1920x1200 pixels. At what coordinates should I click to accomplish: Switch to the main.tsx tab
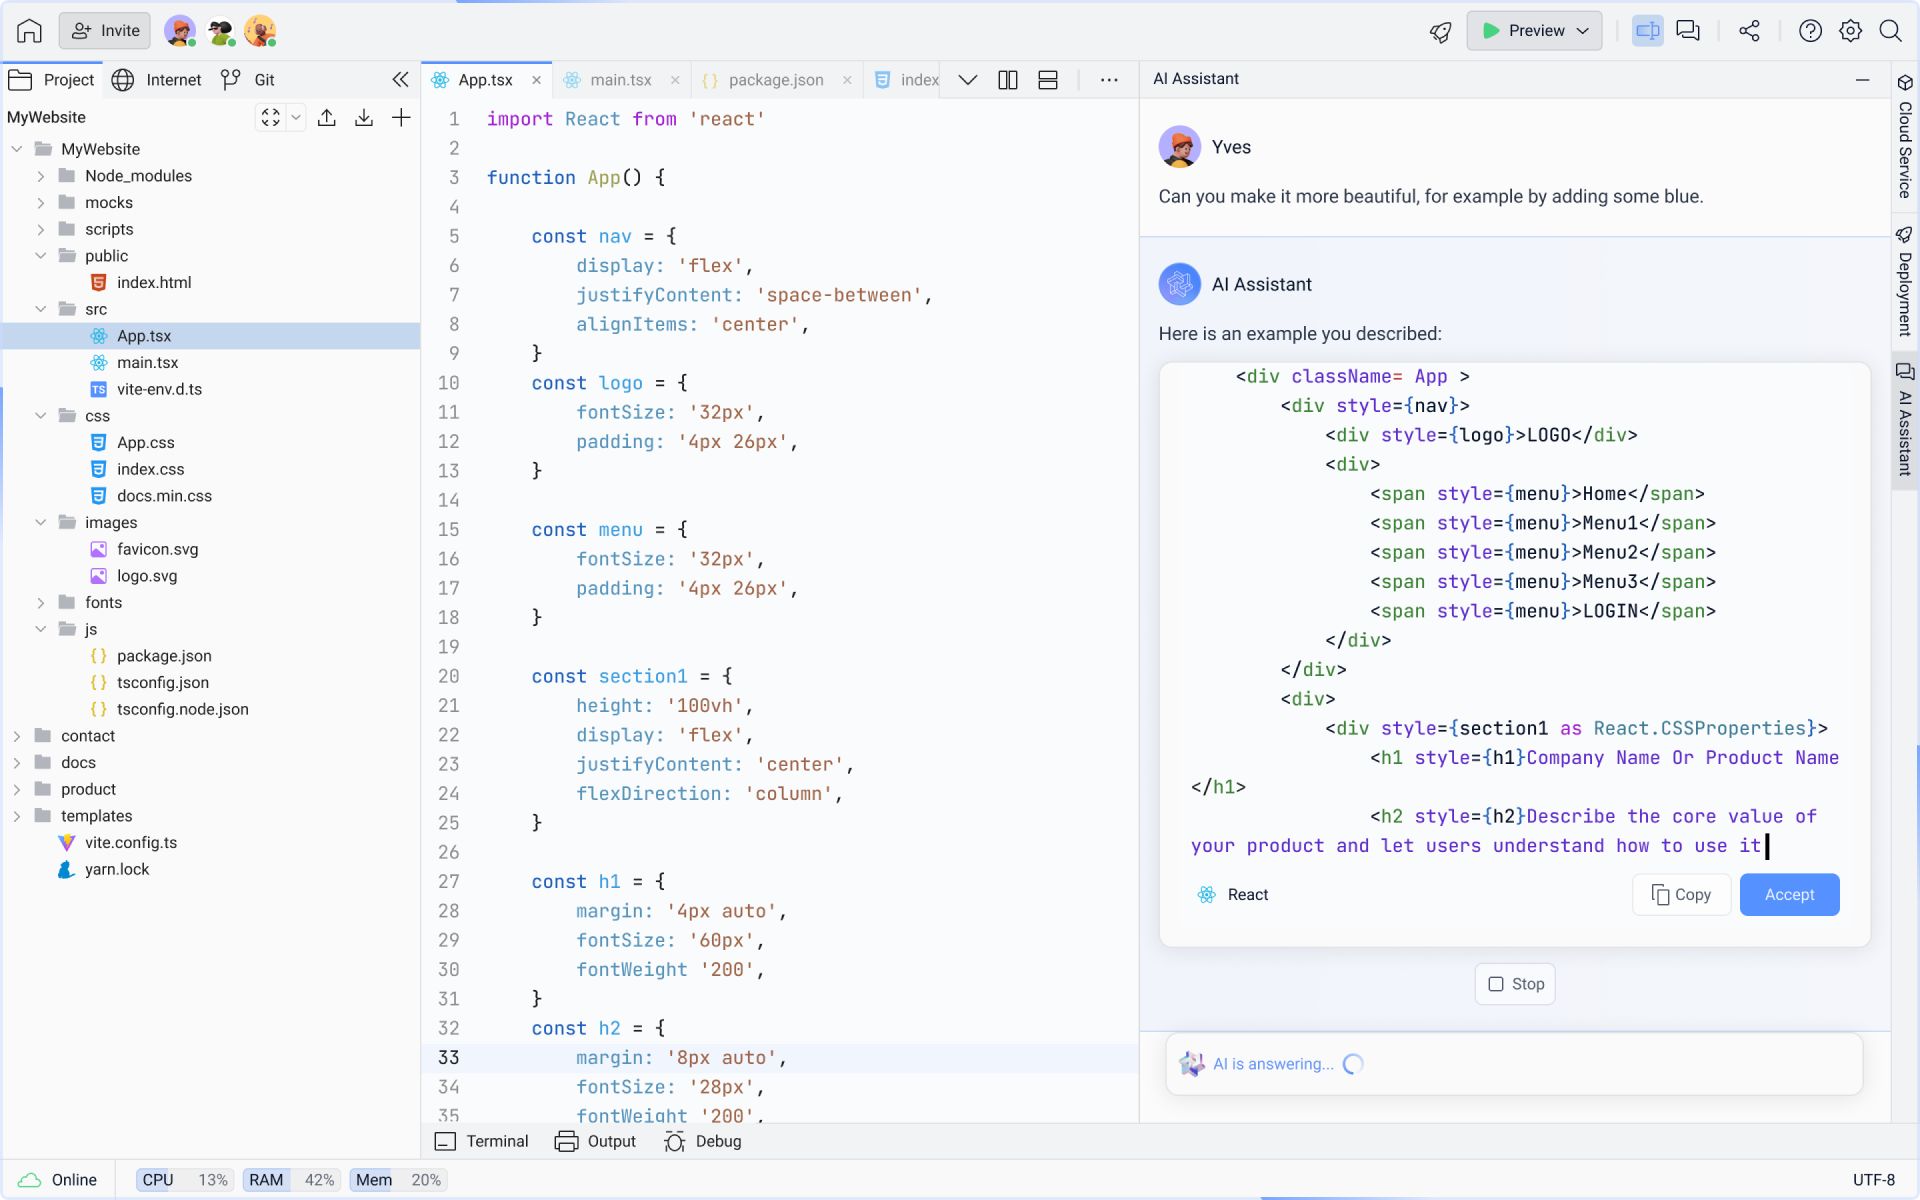coord(618,79)
